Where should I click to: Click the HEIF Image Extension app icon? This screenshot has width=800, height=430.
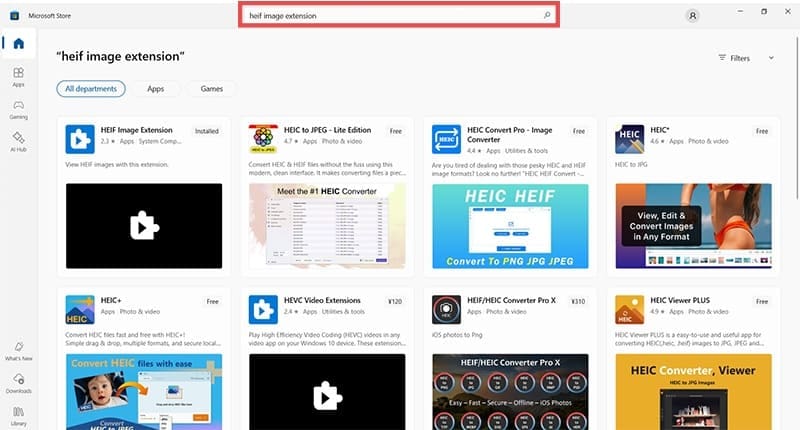(x=80, y=139)
